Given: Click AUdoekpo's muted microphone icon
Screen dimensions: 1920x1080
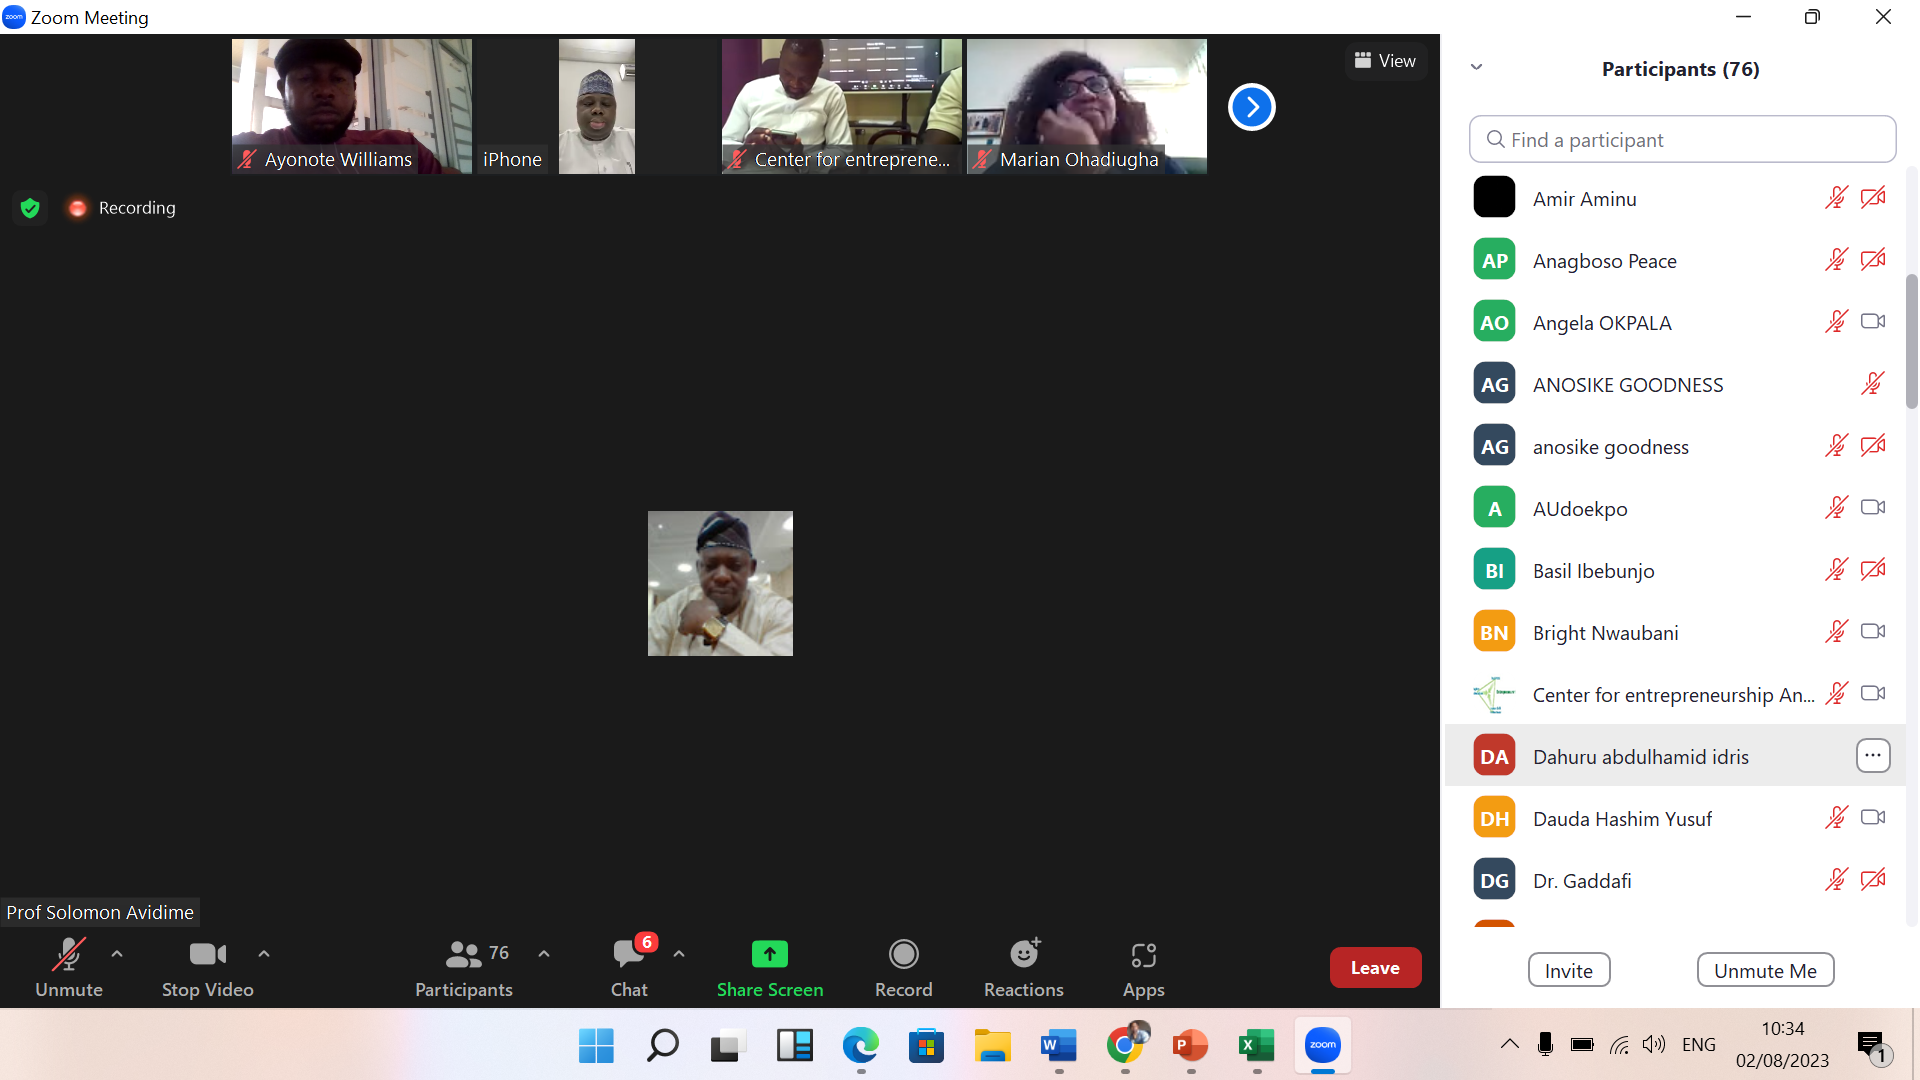Looking at the screenshot, I should point(1836,507).
